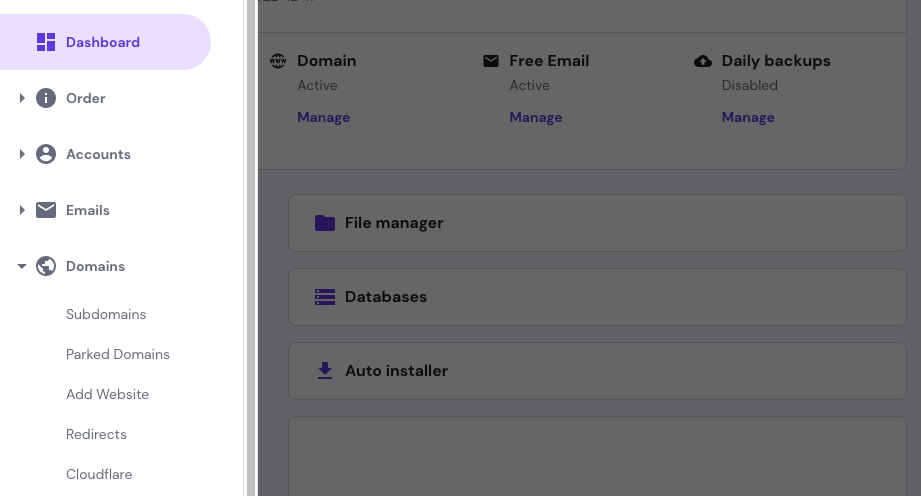The image size is (921, 496).
Task: Click the Auto installer download icon
Action: (325, 371)
